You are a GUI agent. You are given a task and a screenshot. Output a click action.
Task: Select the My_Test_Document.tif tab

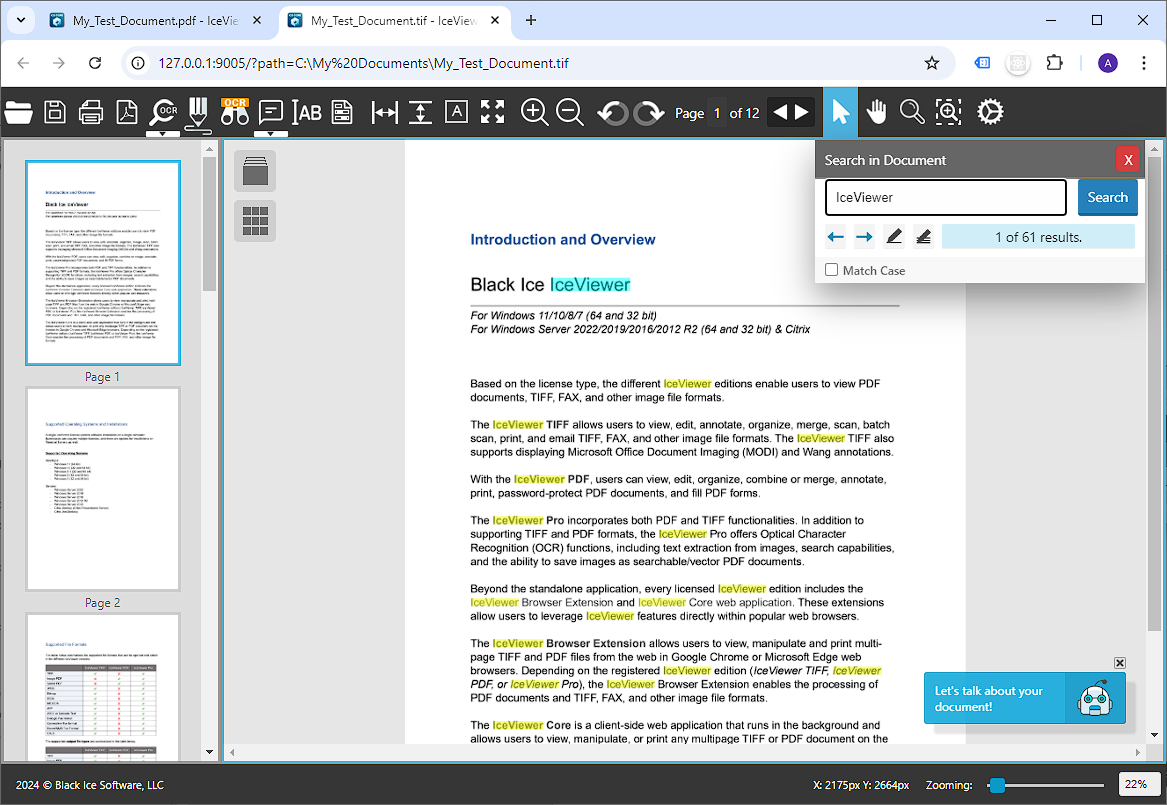coord(394,21)
